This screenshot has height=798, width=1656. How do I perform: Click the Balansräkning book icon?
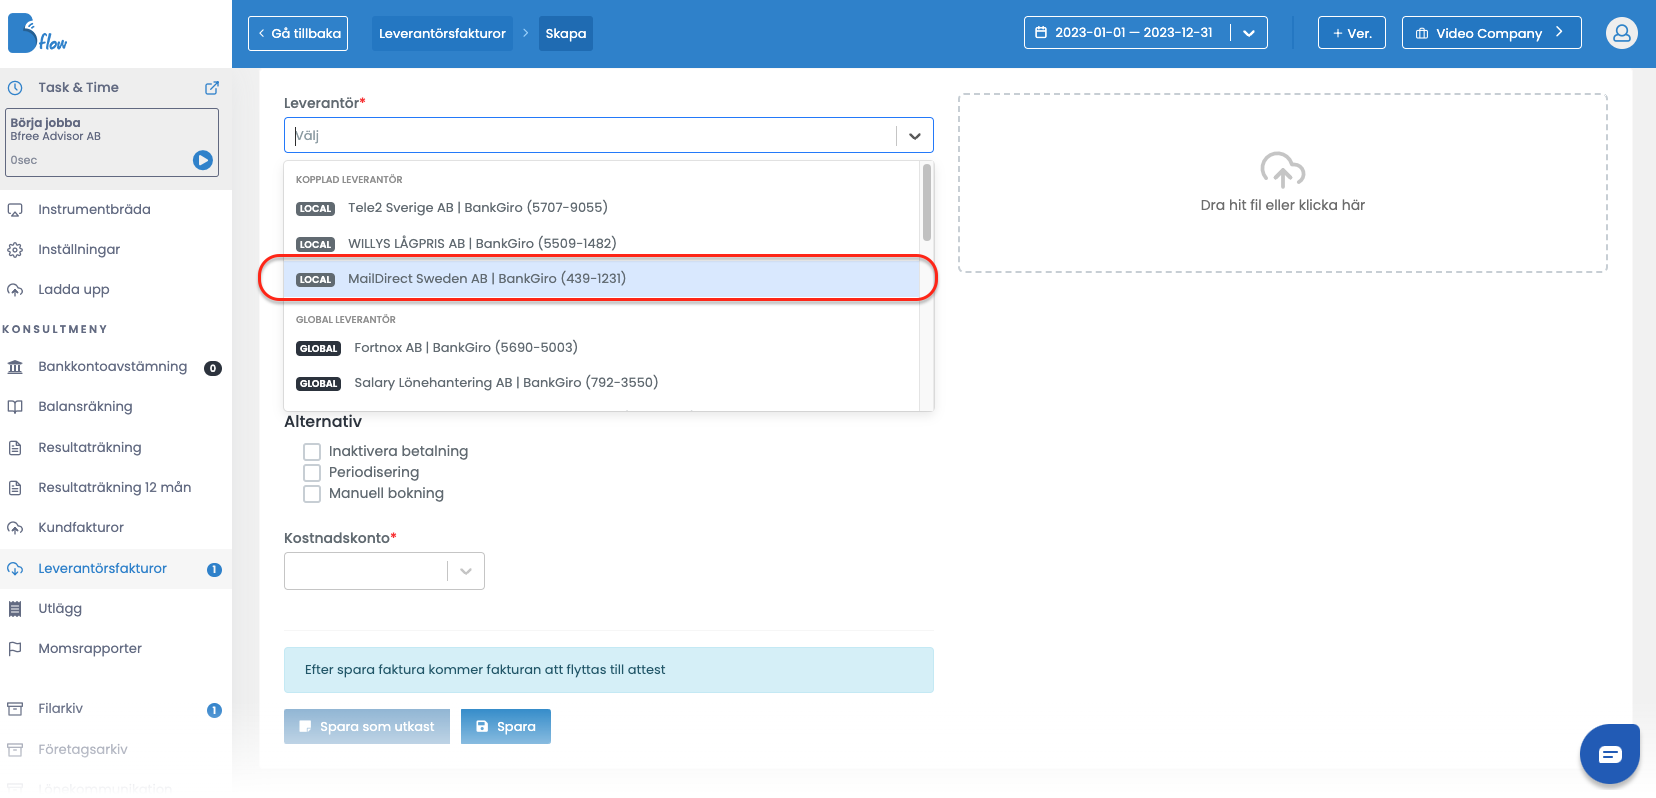[x=15, y=407]
